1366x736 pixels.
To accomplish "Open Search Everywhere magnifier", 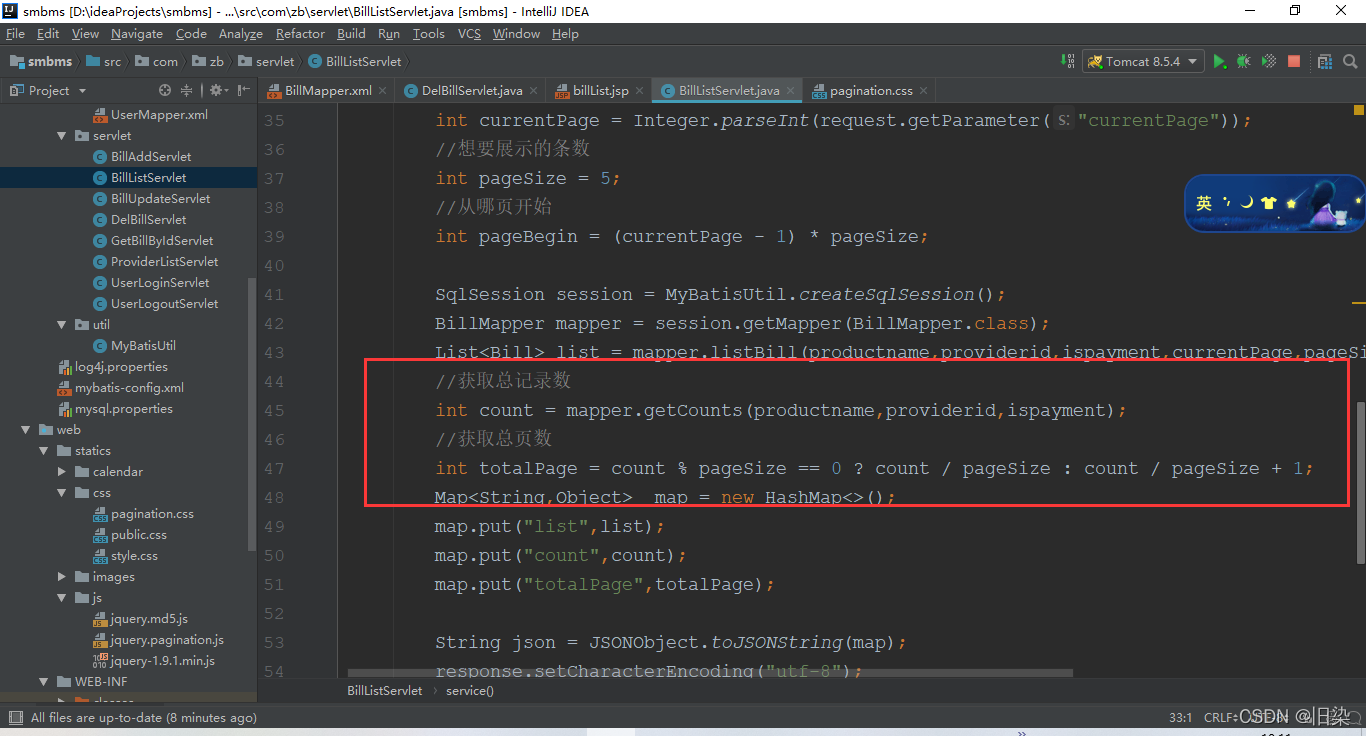I will click(1349, 61).
